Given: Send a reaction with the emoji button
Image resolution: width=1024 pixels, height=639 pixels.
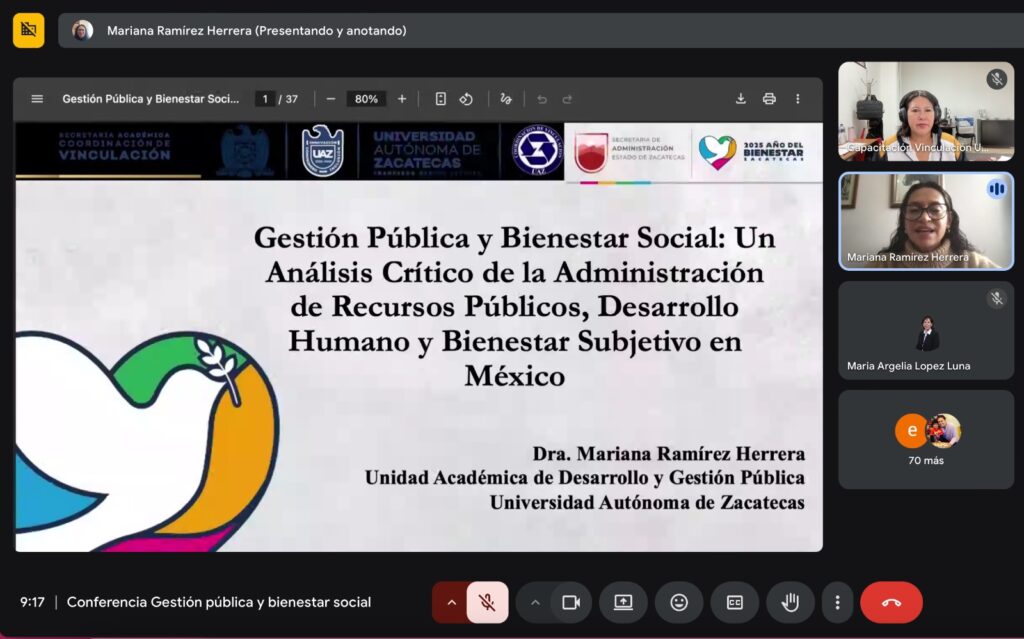Looking at the screenshot, I should (x=679, y=602).
